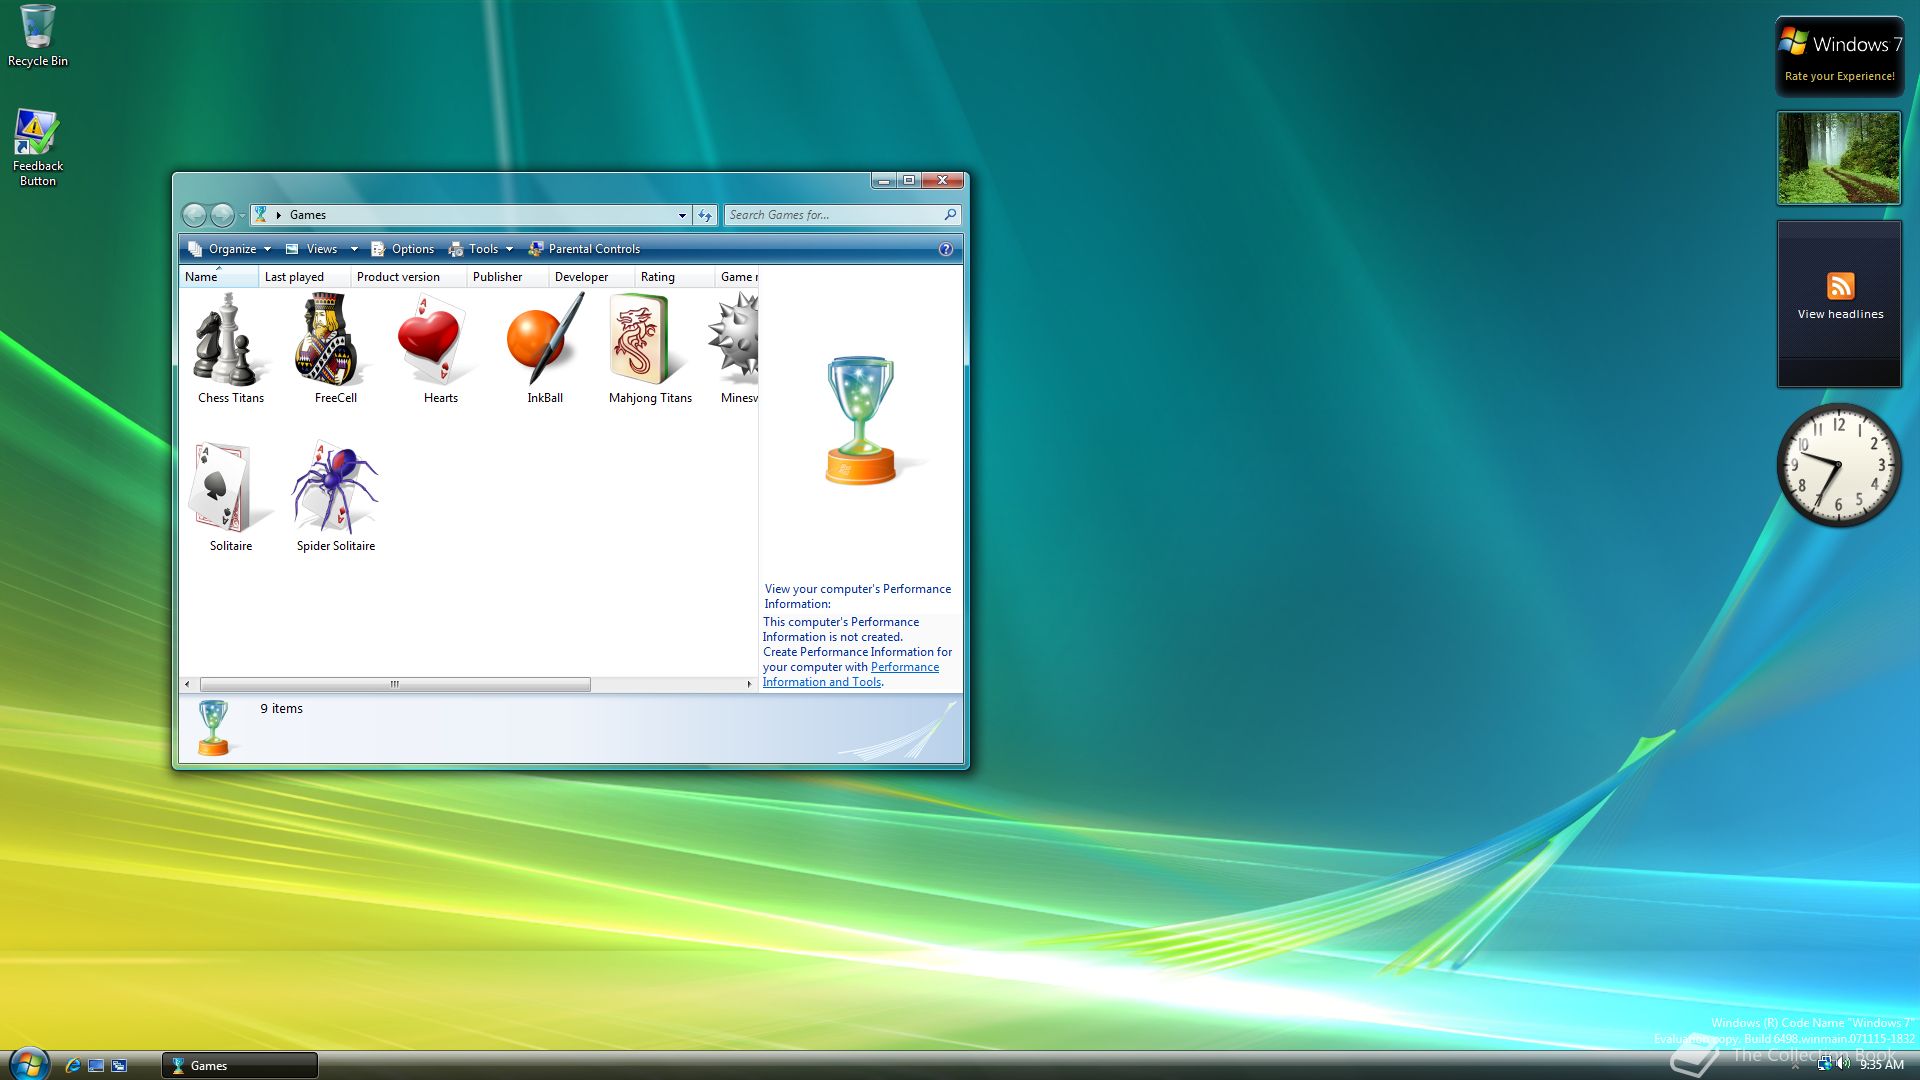Click the View headlines gadget text
1920x1080 pixels.
coord(1840,314)
